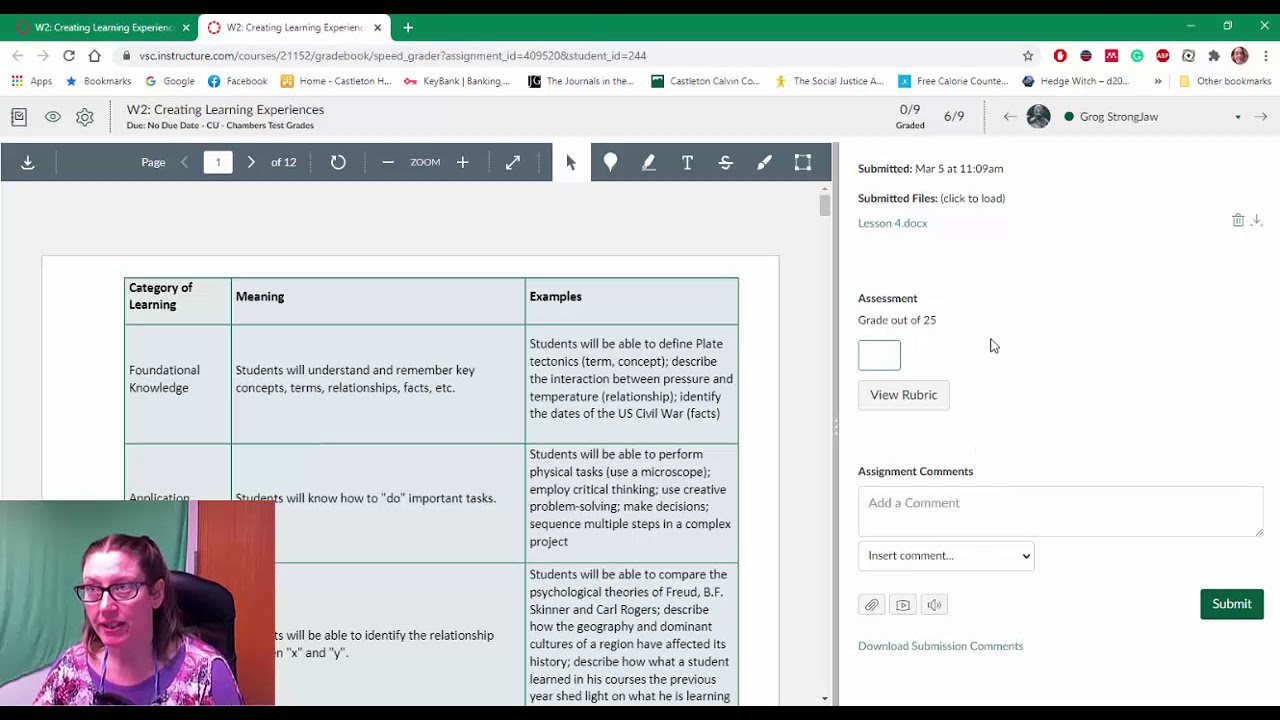The height and width of the screenshot is (720, 1280).
Task: Open the Lesson 4.docx submission file
Action: click(892, 223)
